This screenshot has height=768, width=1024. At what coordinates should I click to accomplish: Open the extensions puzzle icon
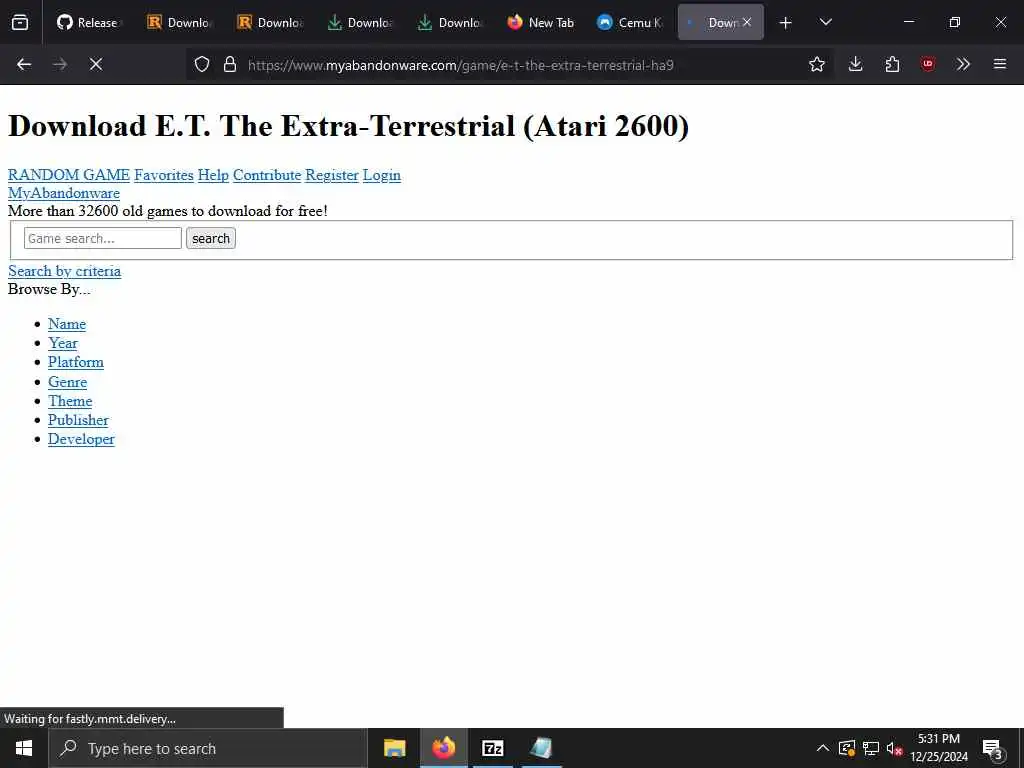click(892, 64)
